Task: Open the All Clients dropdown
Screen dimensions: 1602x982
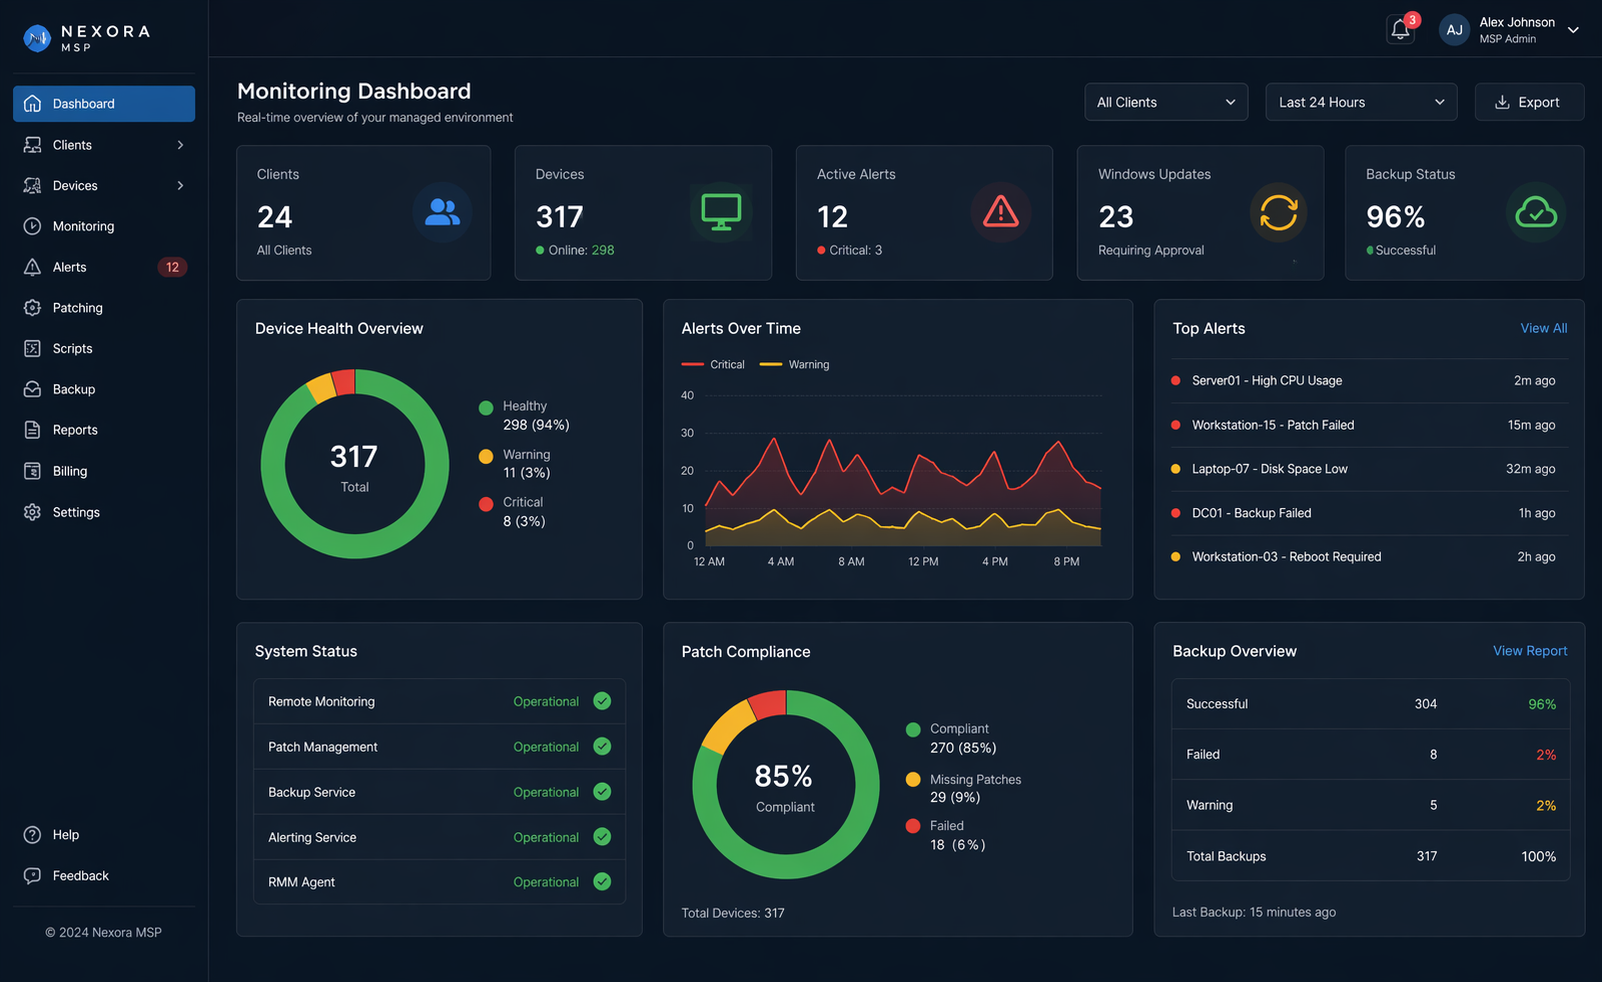Action: tap(1166, 102)
